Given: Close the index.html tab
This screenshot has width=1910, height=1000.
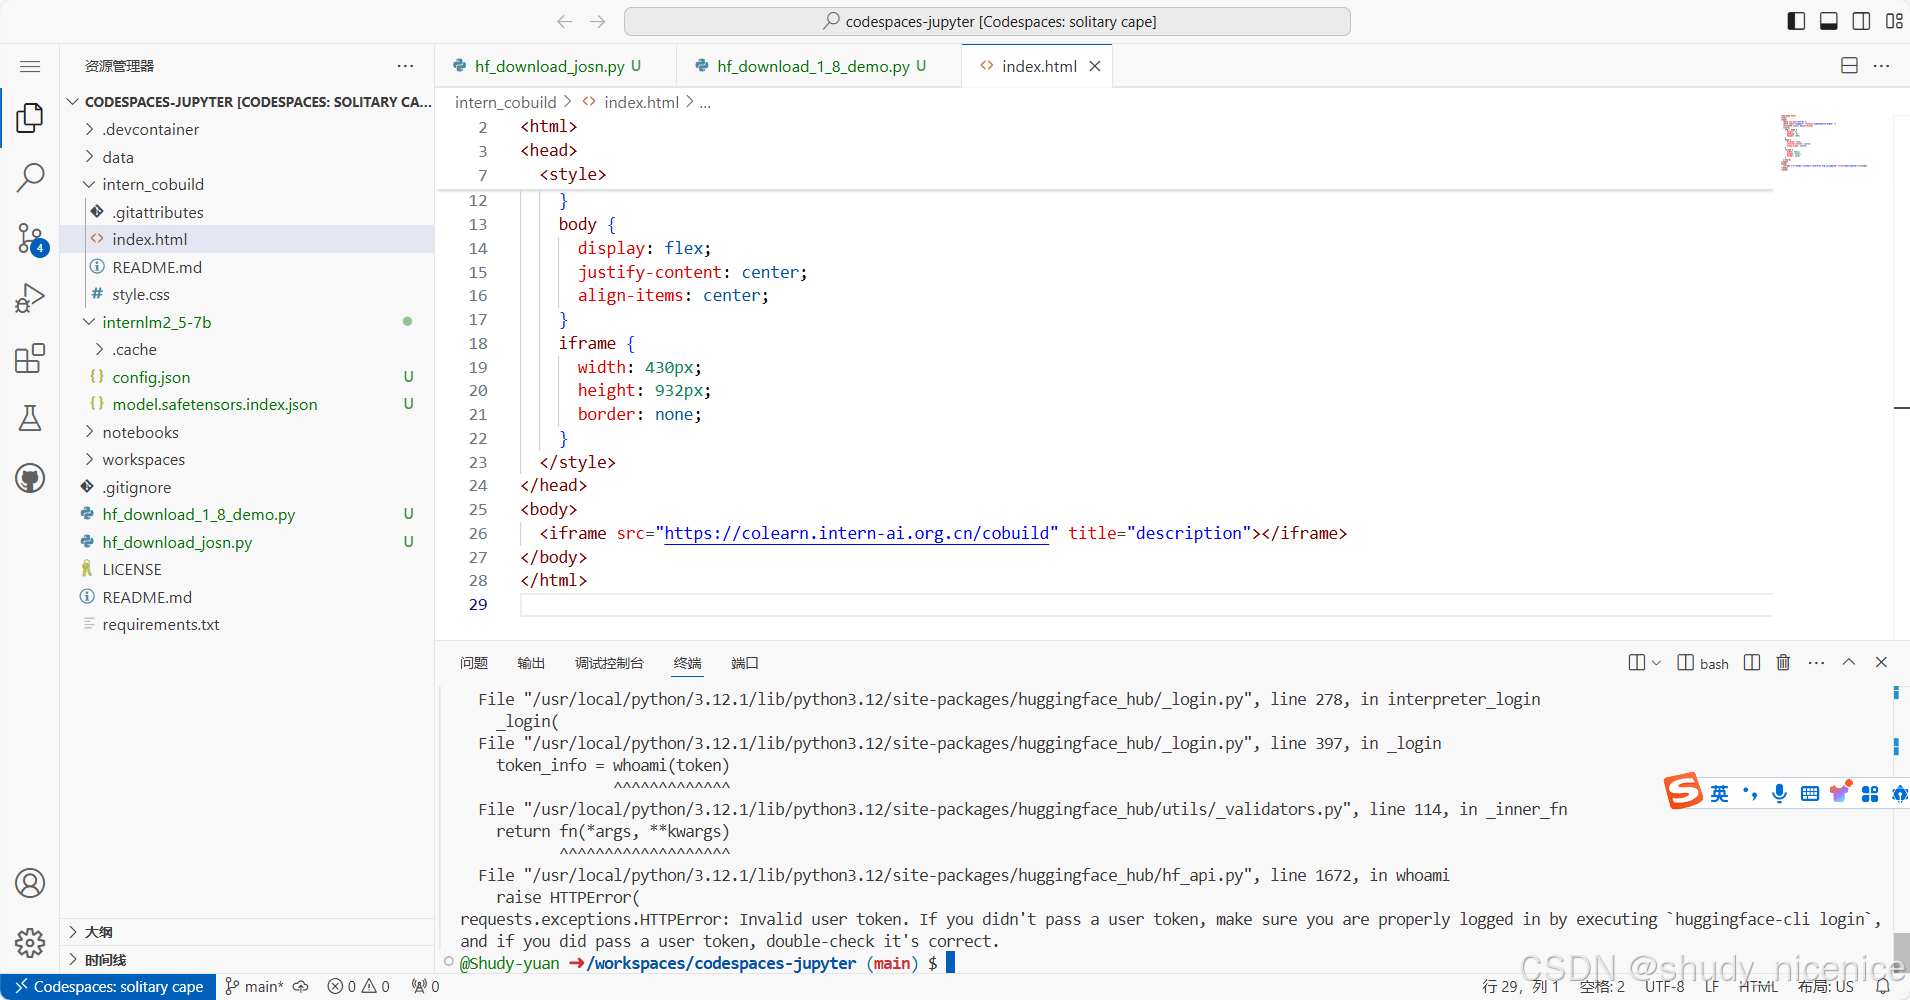Looking at the screenshot, I should pos(1095,66).
